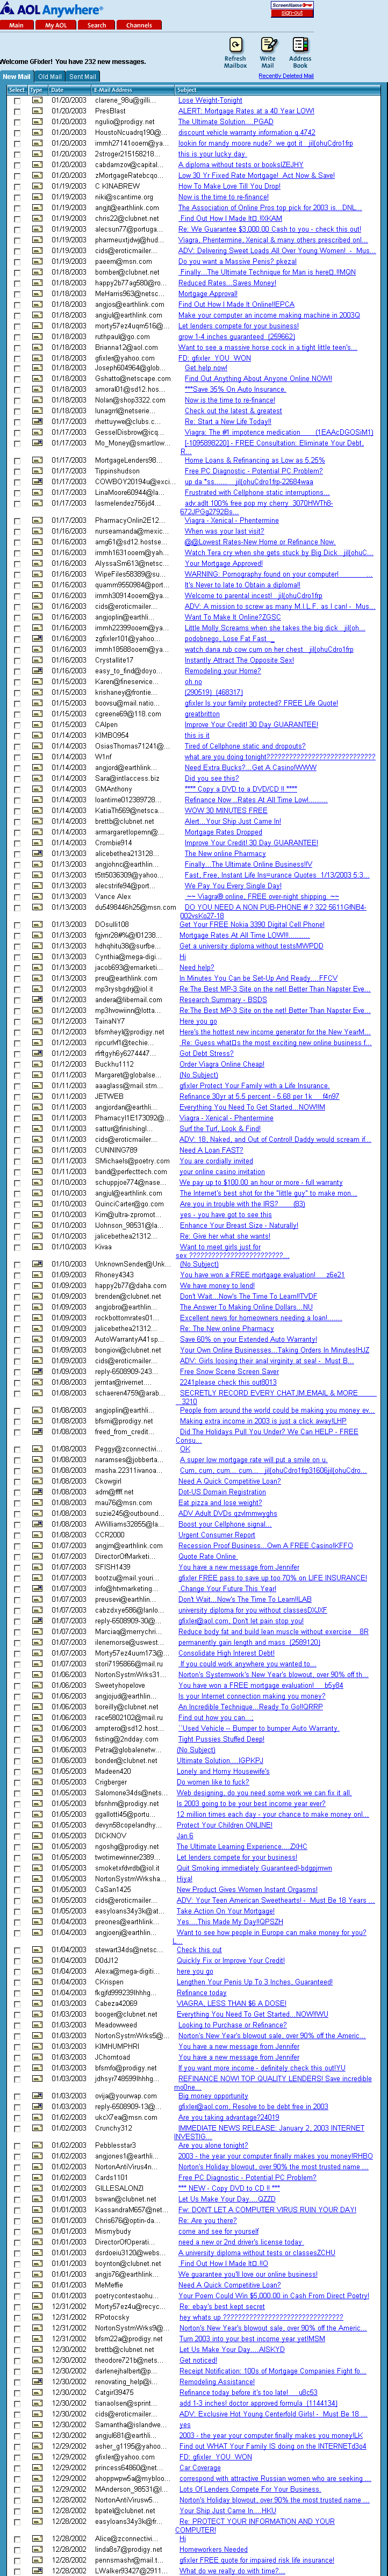The image size is (388, 2576).
Task: Click envelope icon for CAlpen email
Action: (37, 724)
